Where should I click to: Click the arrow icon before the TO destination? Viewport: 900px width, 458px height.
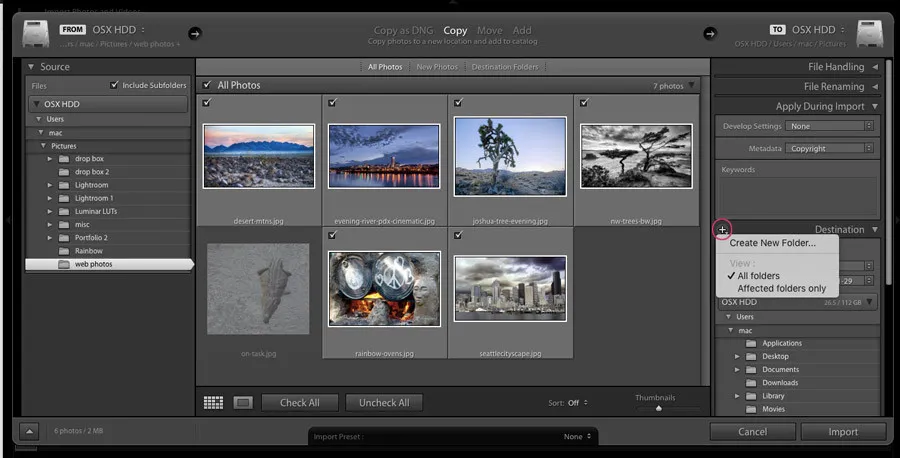pos(712,32)
